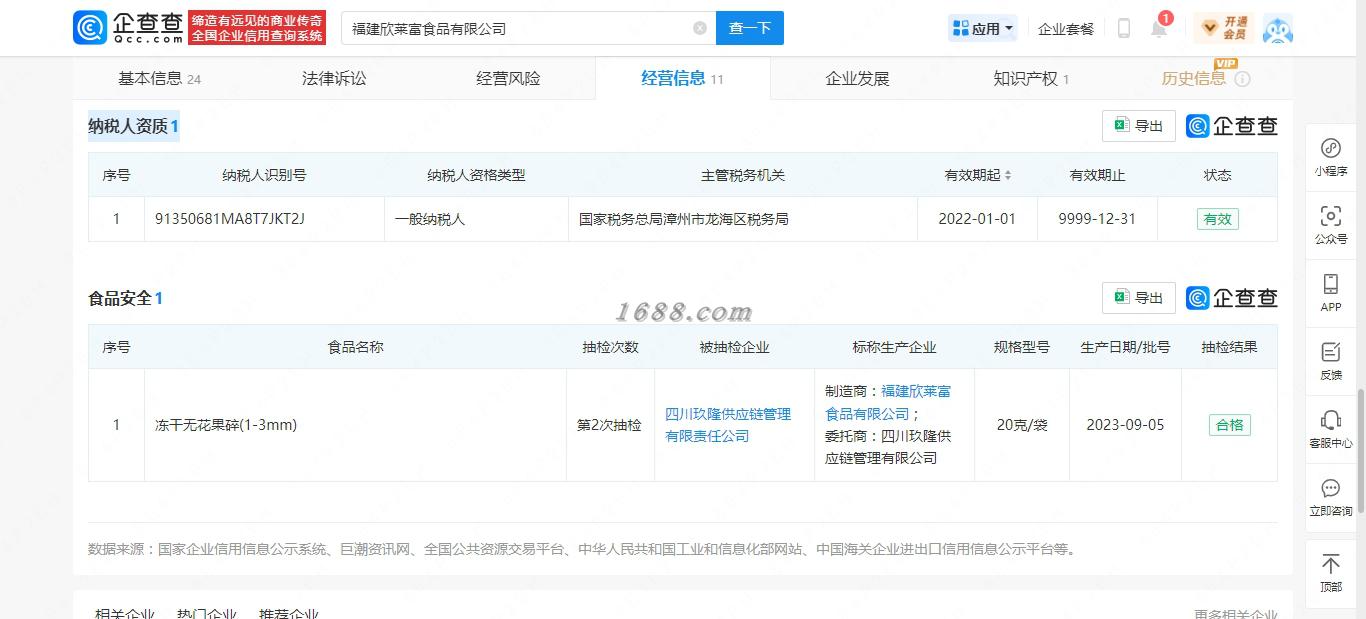The height and width of the screenshot is (619, 1366).
Task: Click 冻干无花果碎(1-3mm) food name
Action: point(226,425)
